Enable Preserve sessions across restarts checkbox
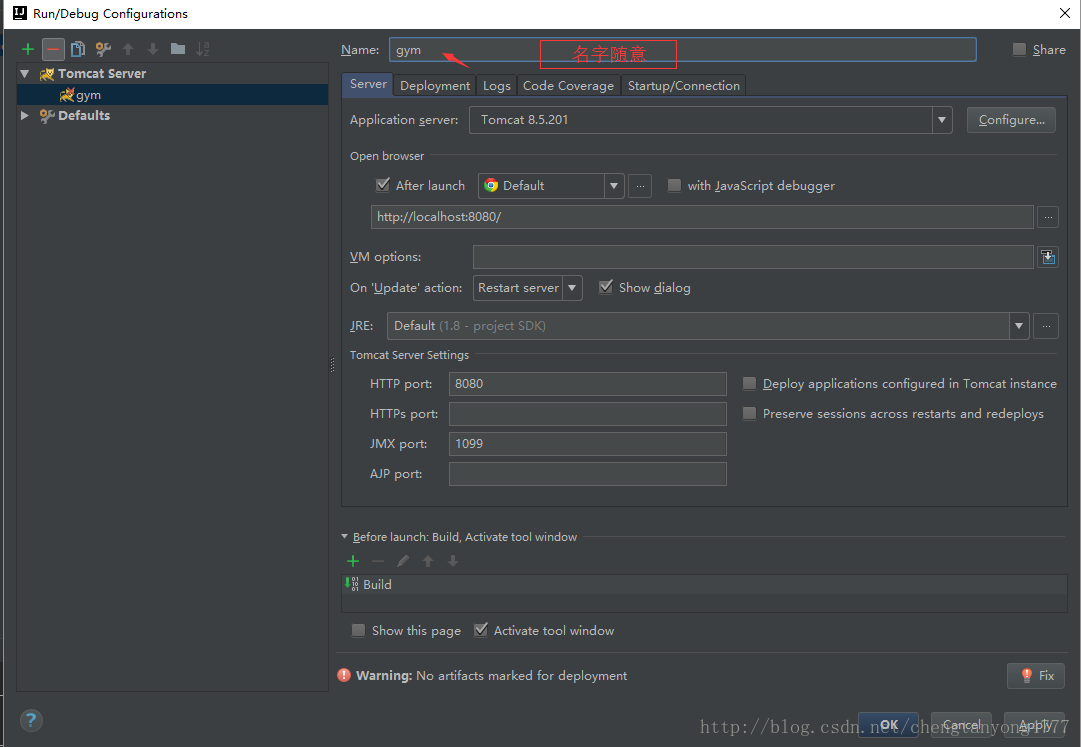 tap(749, 413)
